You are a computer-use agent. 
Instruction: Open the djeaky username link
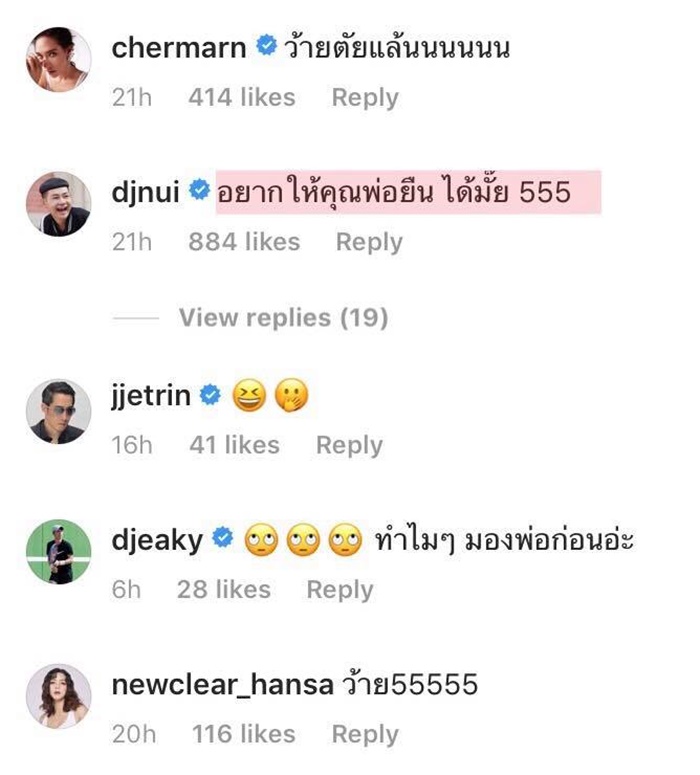[x=157, y=541]
